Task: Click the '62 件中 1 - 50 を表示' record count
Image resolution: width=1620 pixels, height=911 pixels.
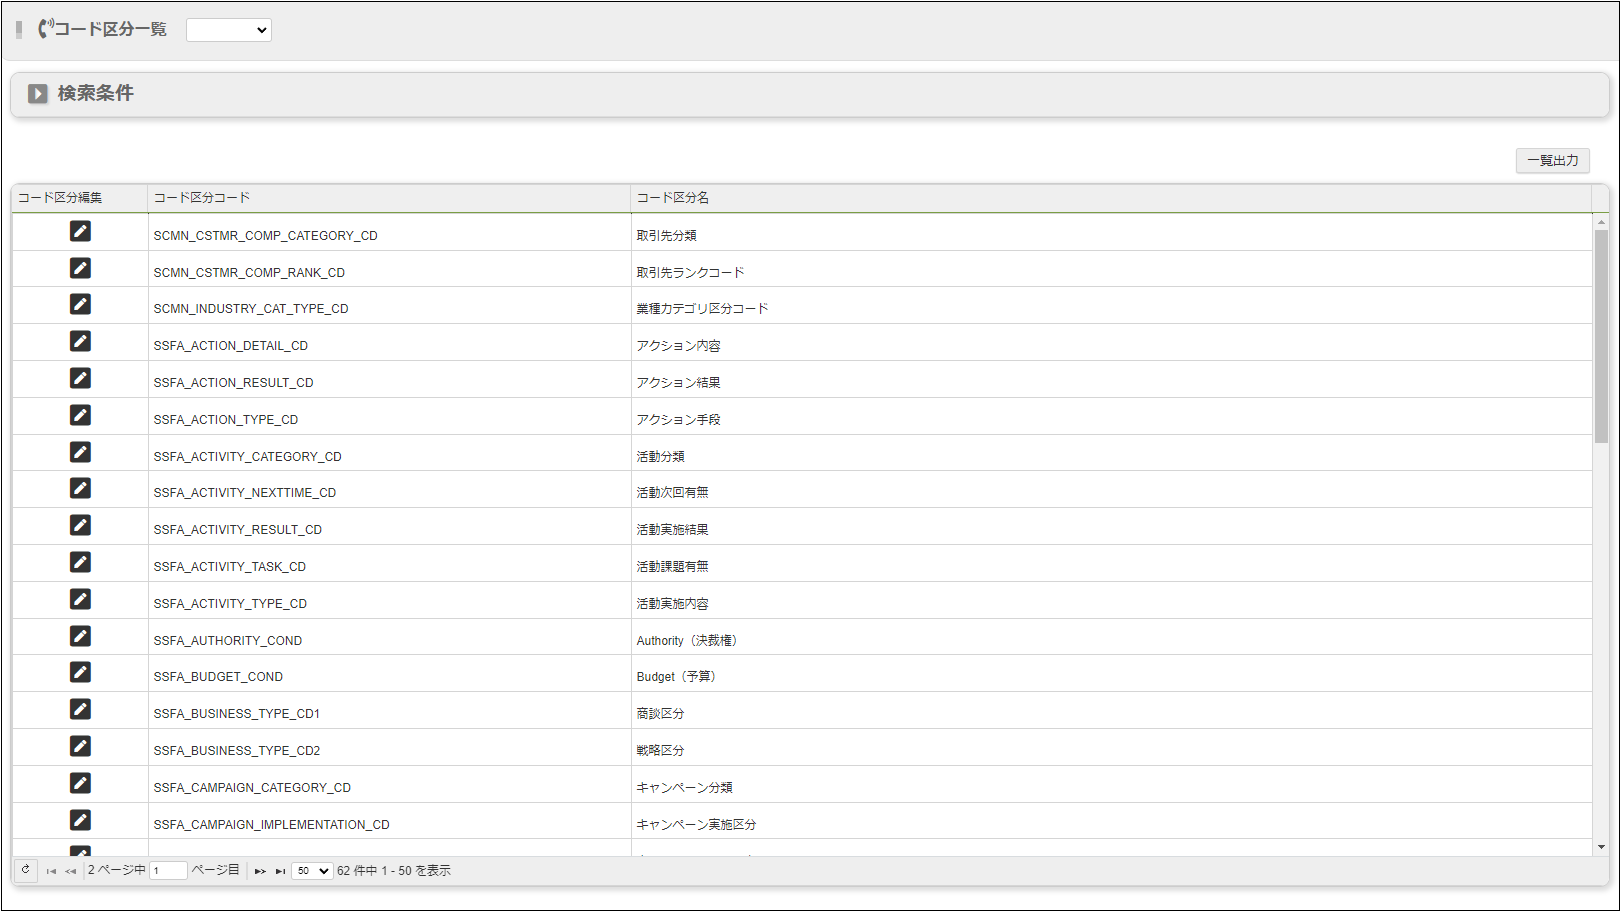Action: [x=394, y=871]
